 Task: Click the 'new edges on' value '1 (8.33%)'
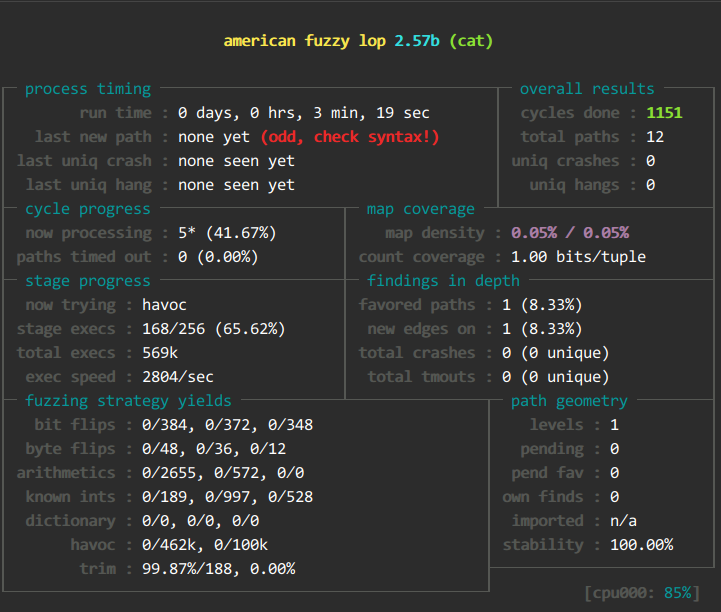(x=542, y=329)
